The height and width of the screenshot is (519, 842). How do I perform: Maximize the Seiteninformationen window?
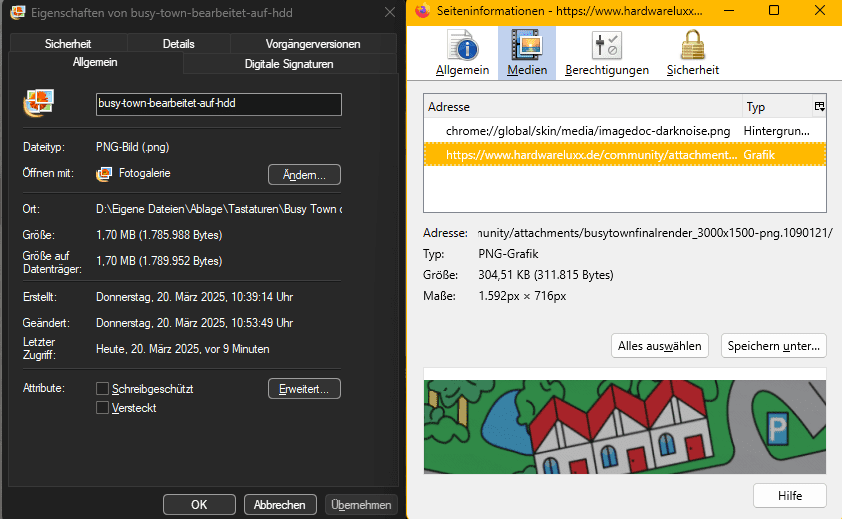(x=774, y=10)
